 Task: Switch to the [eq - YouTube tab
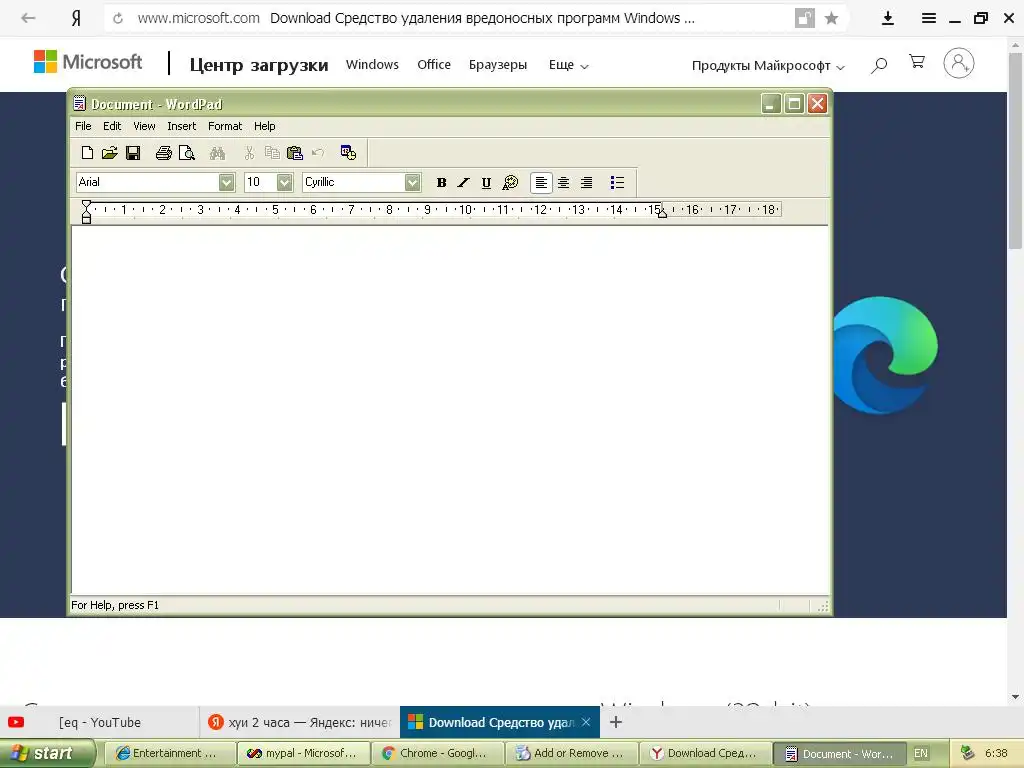point(99,722)
